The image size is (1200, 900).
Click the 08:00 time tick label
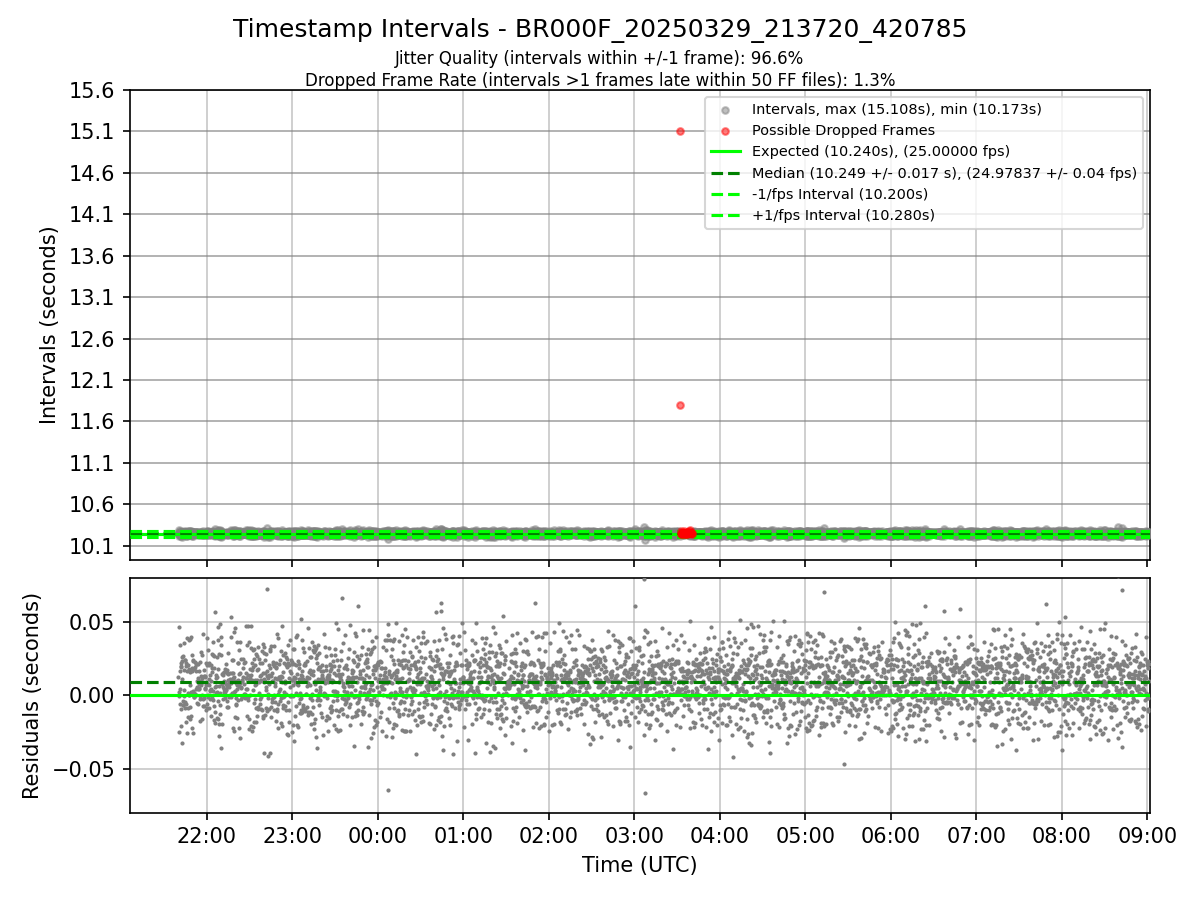[1062, 835]
